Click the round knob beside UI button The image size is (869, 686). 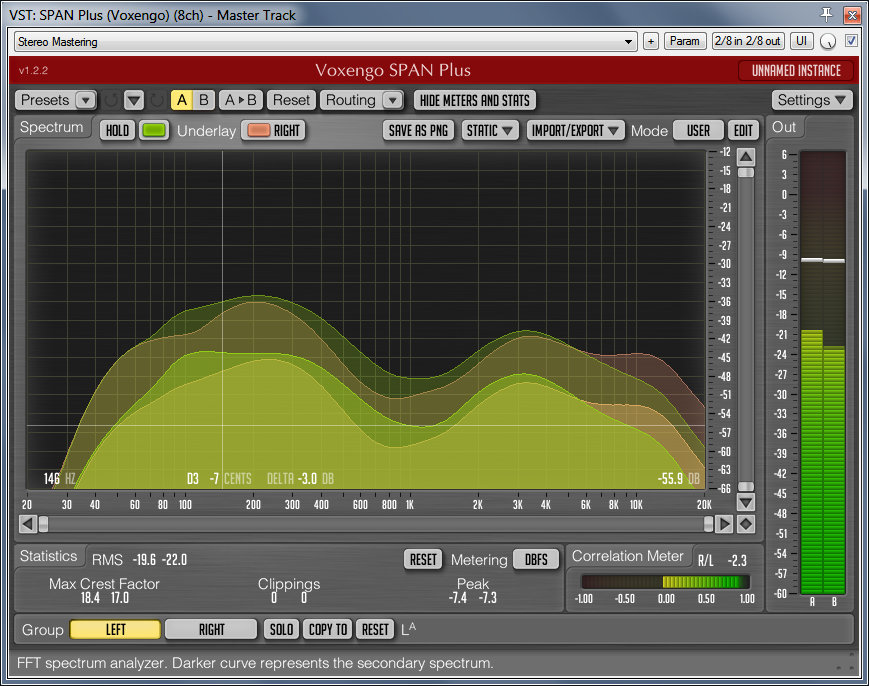point(827,42)
